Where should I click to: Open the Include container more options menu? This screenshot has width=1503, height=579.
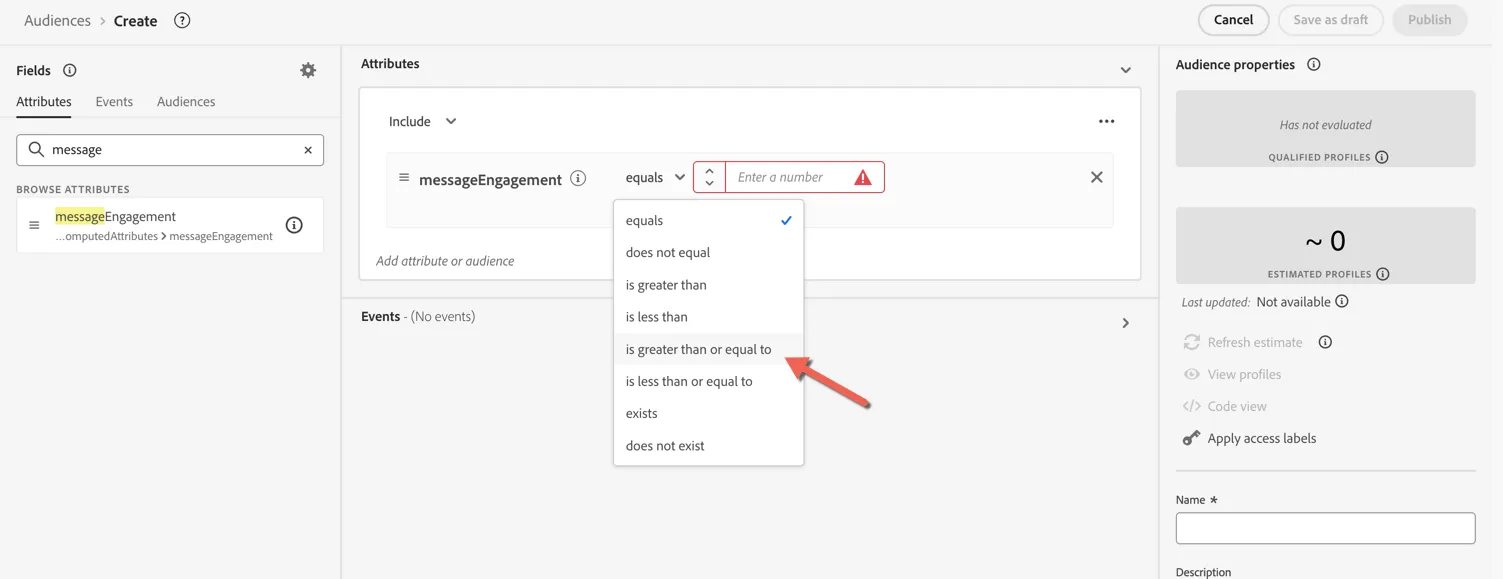pos(1106,121)
